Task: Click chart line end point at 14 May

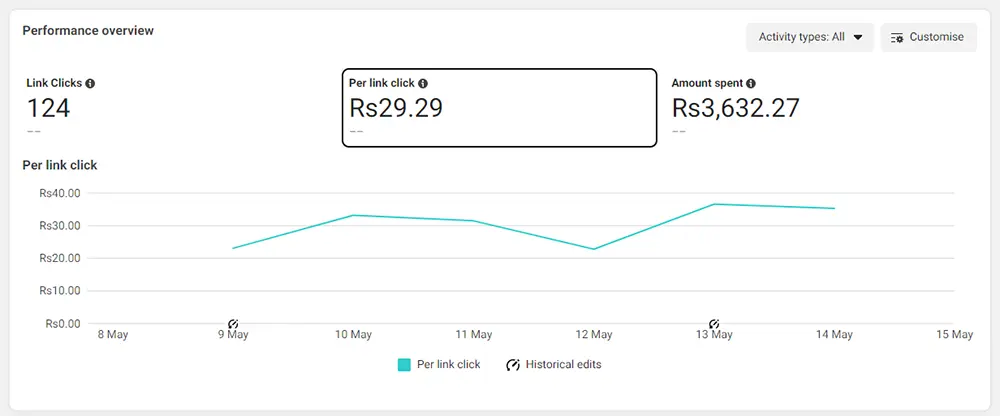Action: point(834,208)
